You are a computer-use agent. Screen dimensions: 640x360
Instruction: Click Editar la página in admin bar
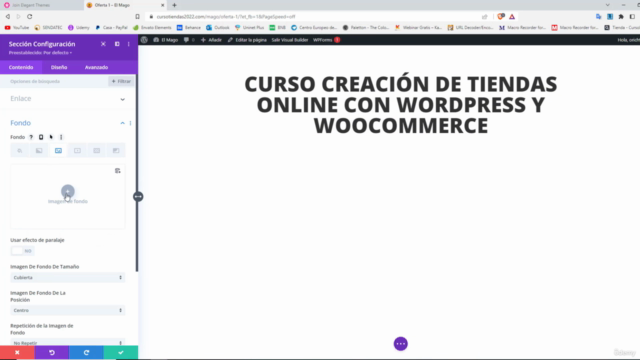247,40
